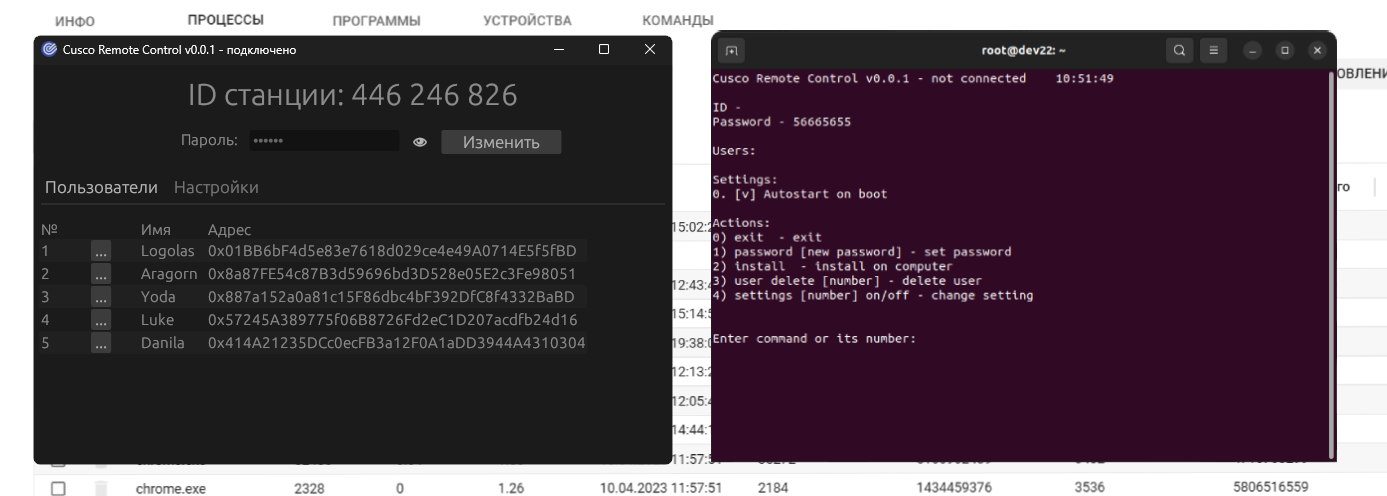Open the КОМАНДЫ tab

coord(678,20)
